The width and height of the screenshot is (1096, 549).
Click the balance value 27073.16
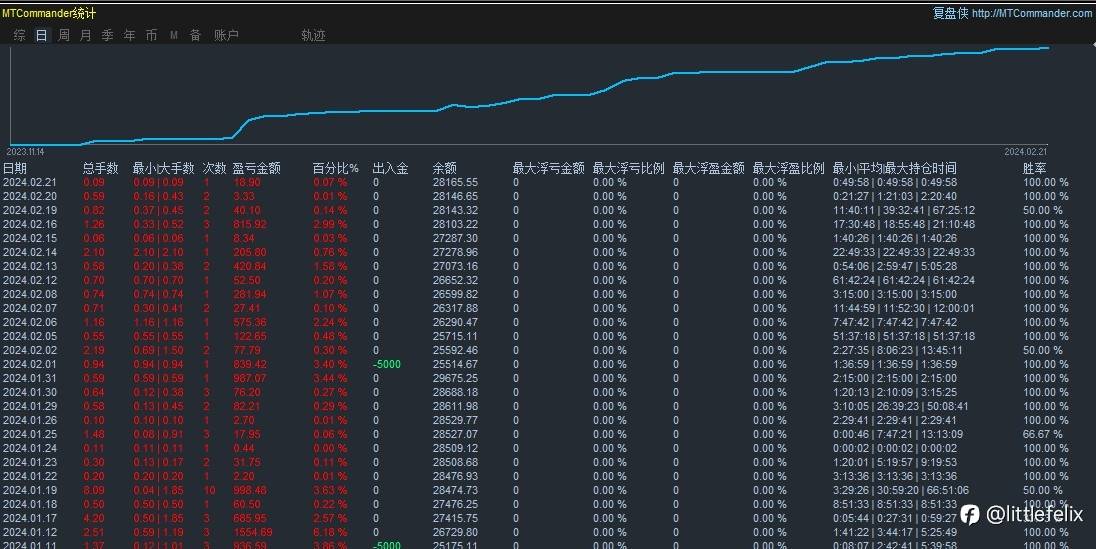pyautogui.click(x=455, y=266)
